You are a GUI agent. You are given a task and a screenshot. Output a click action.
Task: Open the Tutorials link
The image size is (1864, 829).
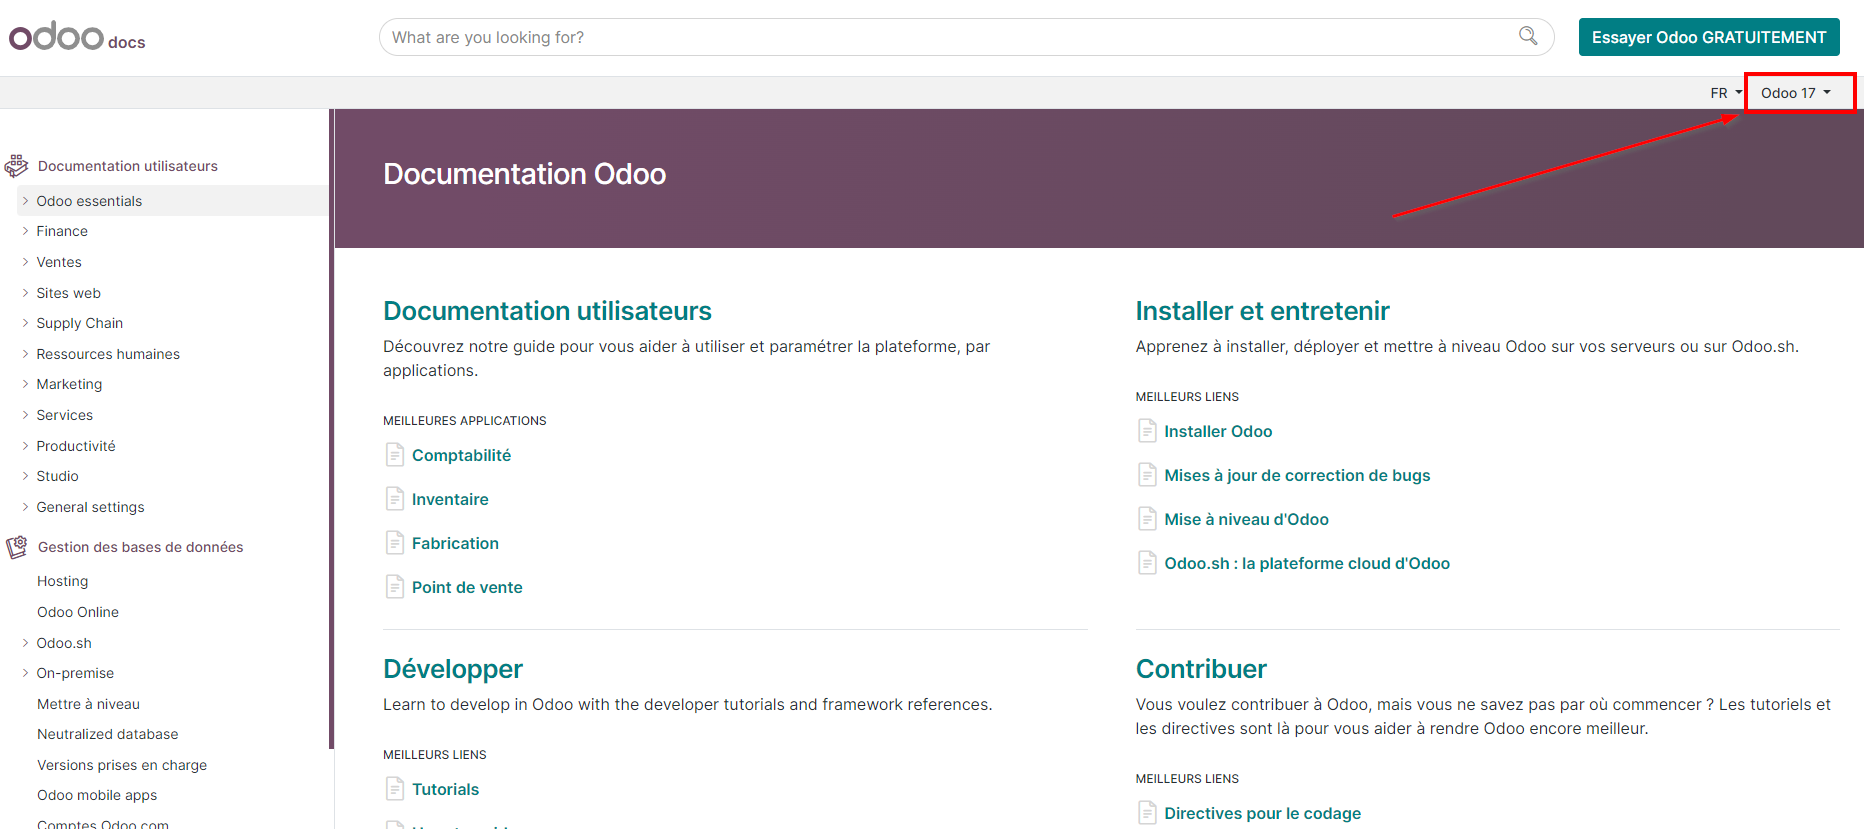pos(446,789)
